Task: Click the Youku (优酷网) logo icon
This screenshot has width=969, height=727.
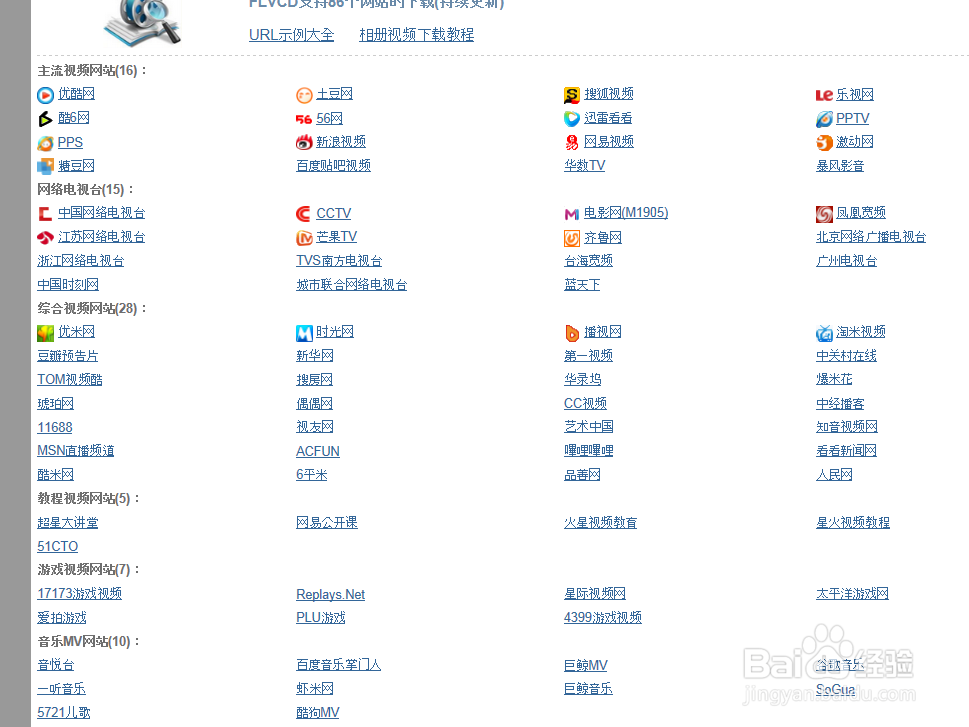Action: tap(45, 95)
